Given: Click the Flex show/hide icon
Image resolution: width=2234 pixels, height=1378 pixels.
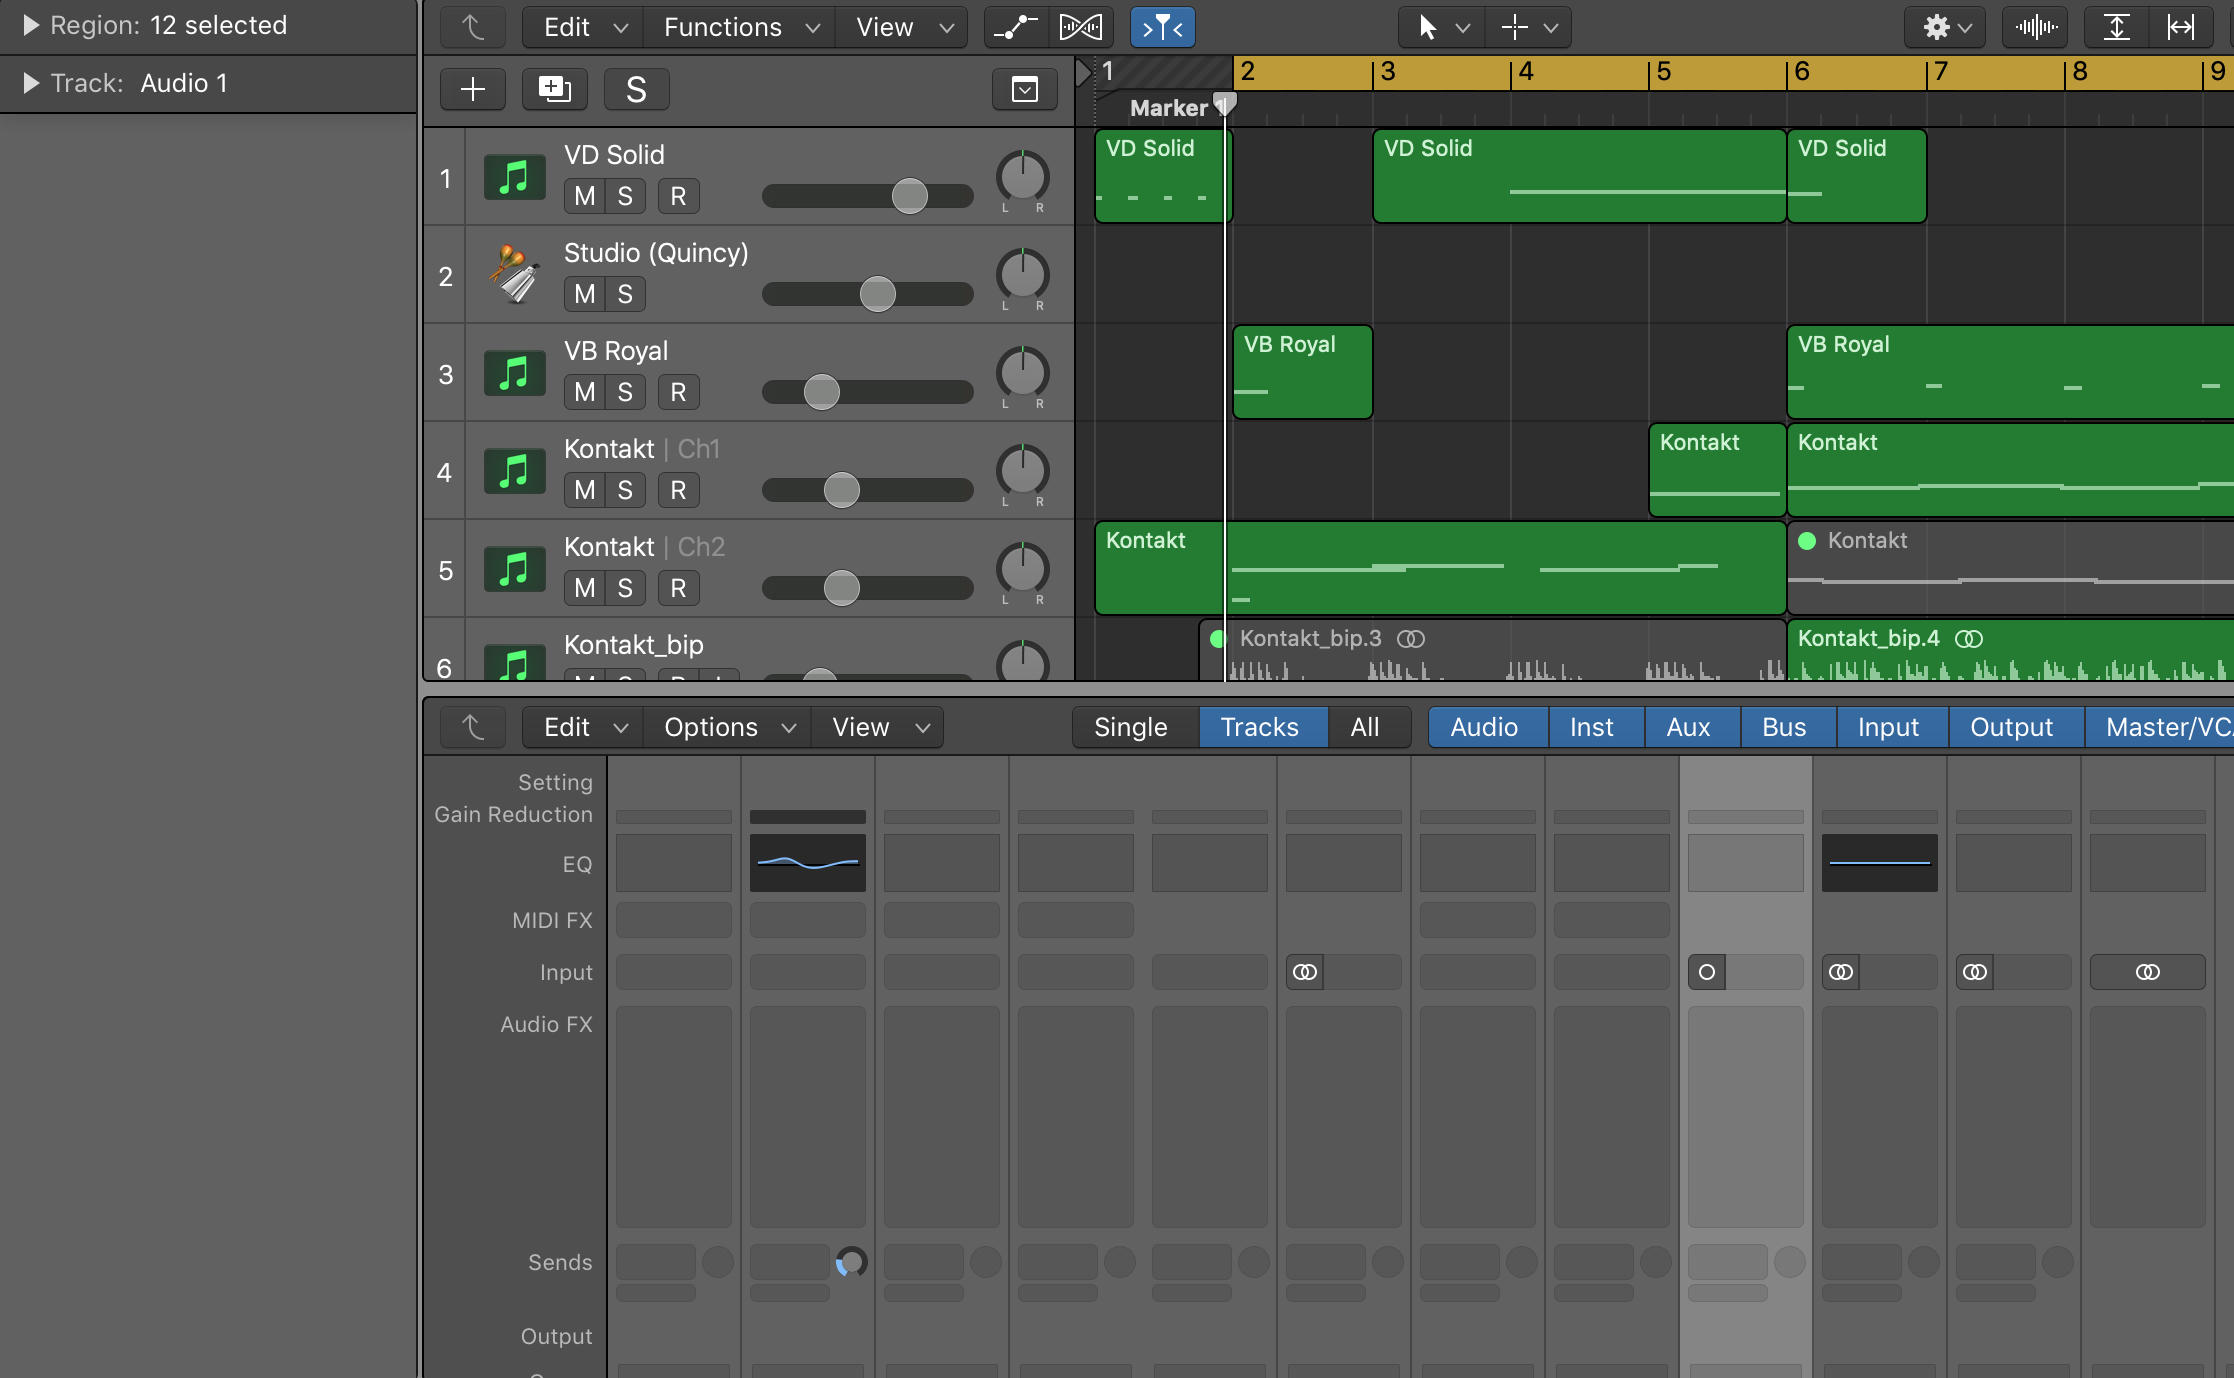Looking at the screenshot, I should click(x=1081, y=27).
